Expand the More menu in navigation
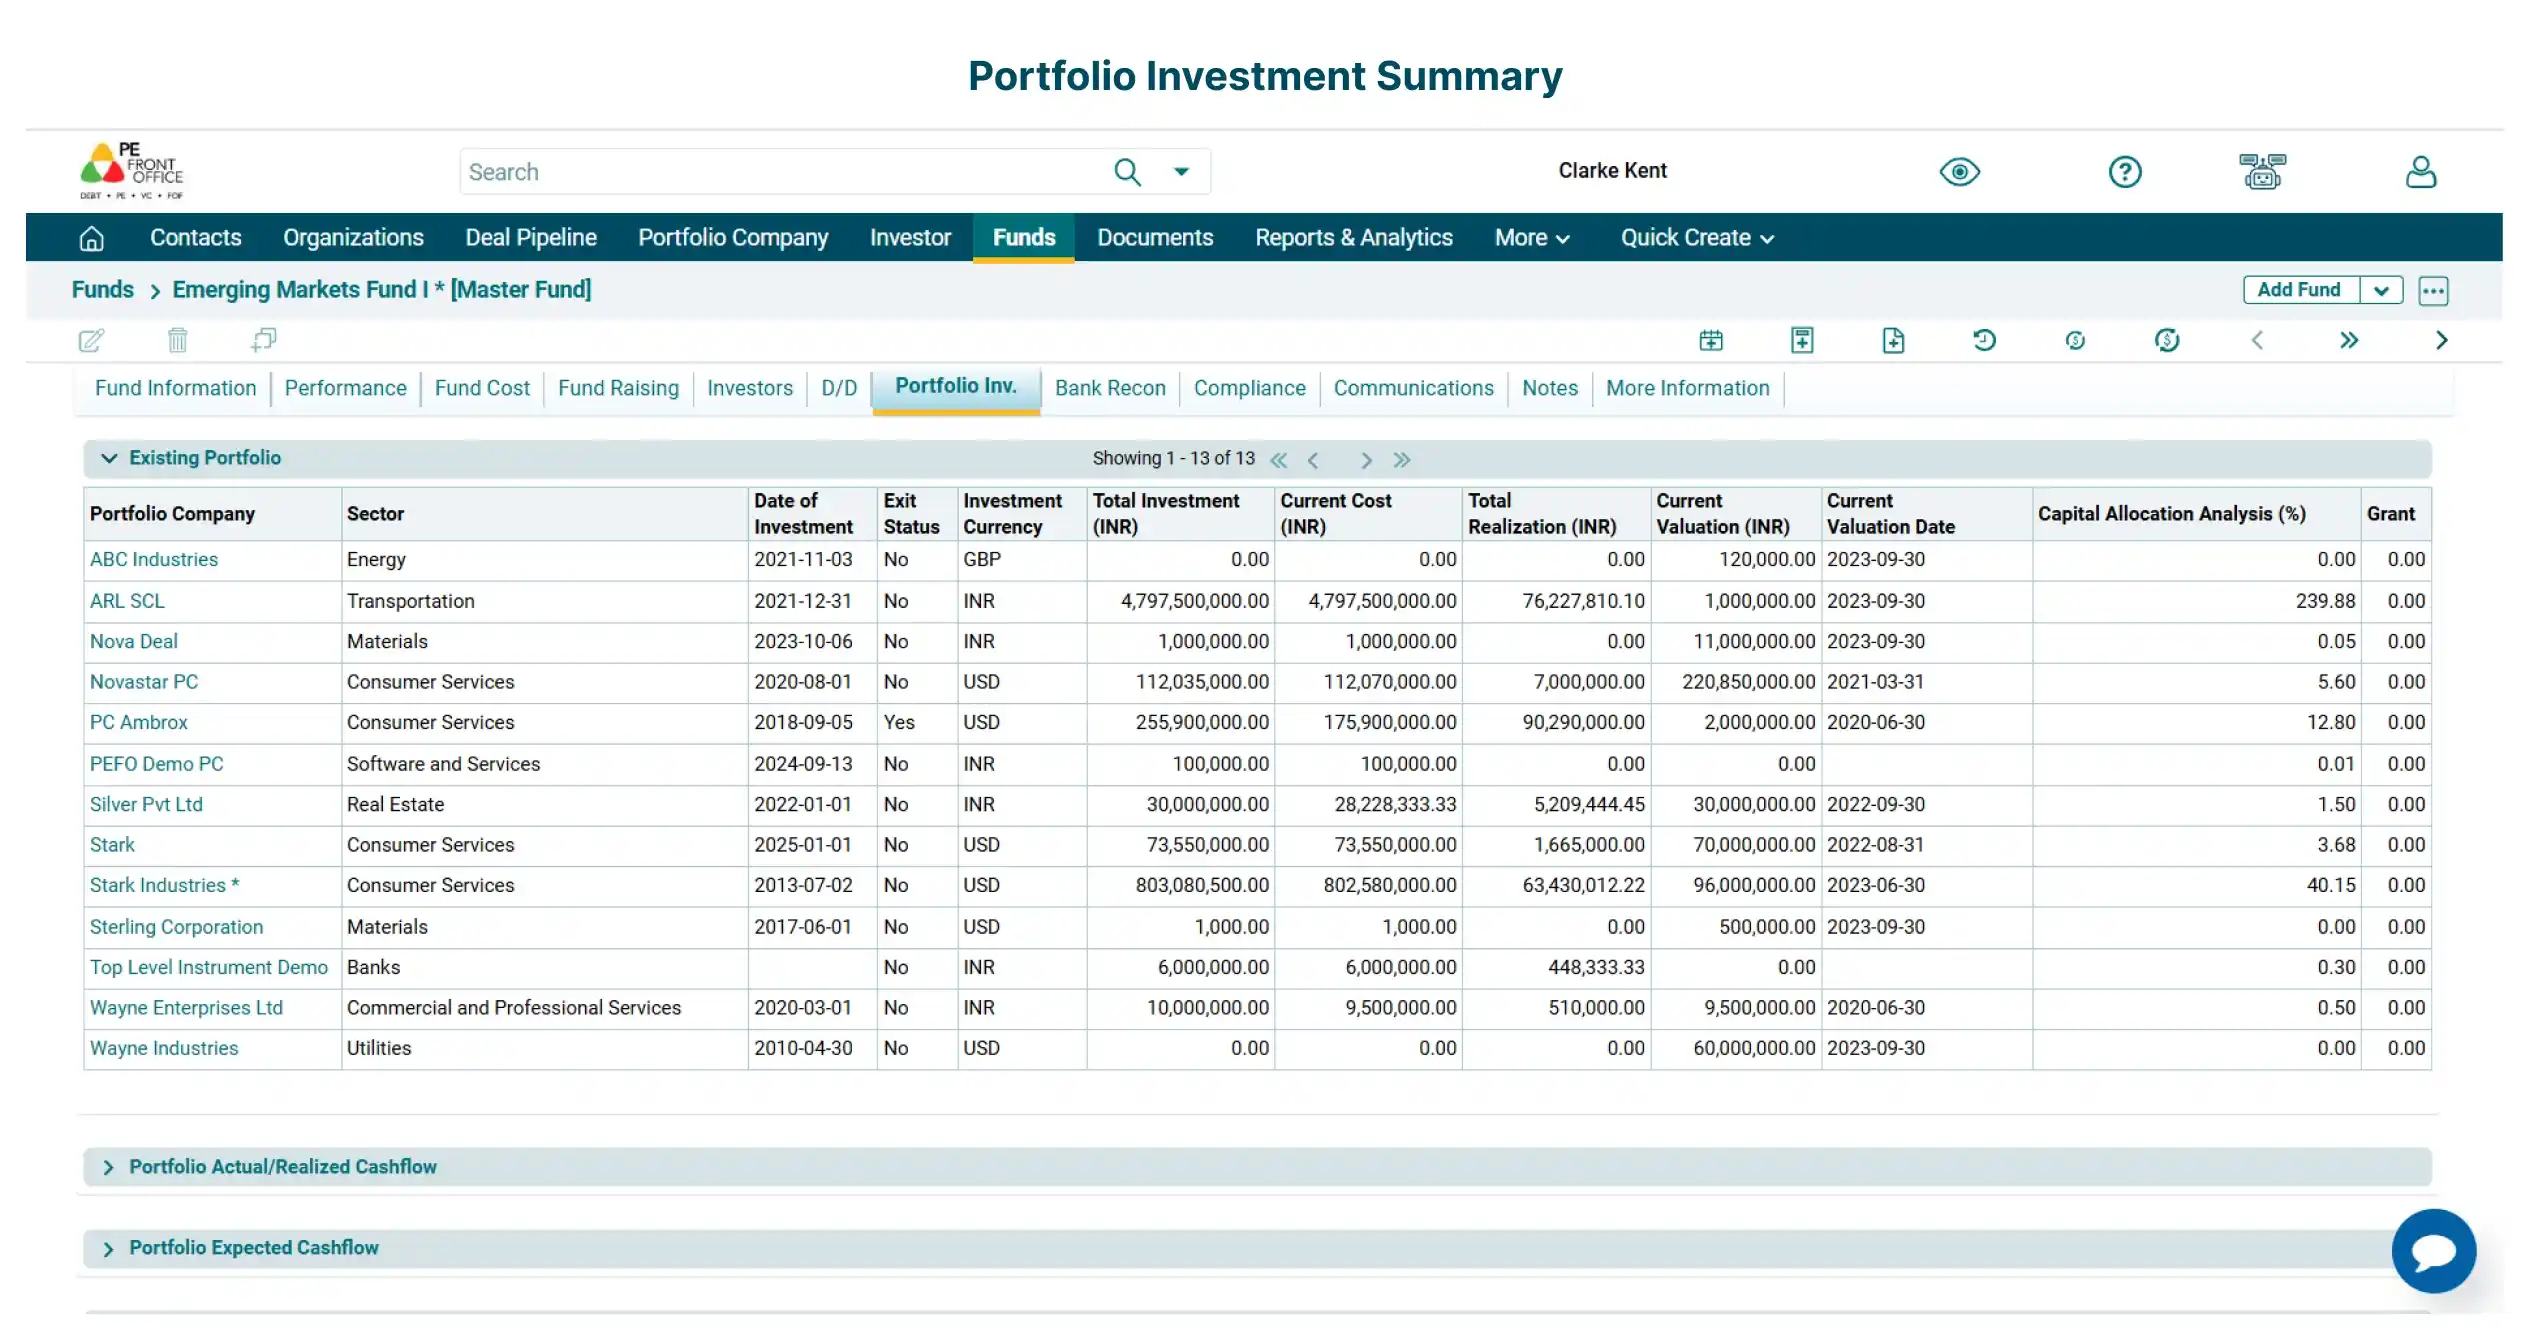 [1531, 238]
